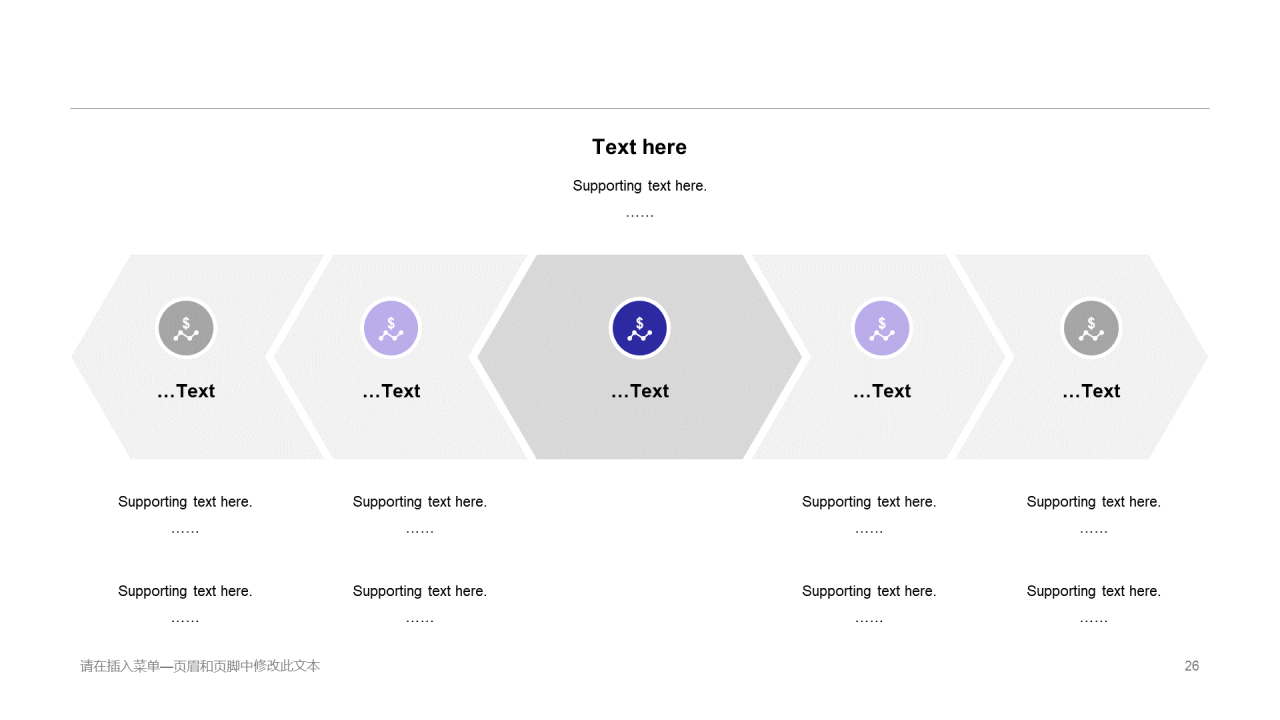Select the gray dollar icon in first hexagon
This screenshot has height=720, width=1280.
coord(186,328)
